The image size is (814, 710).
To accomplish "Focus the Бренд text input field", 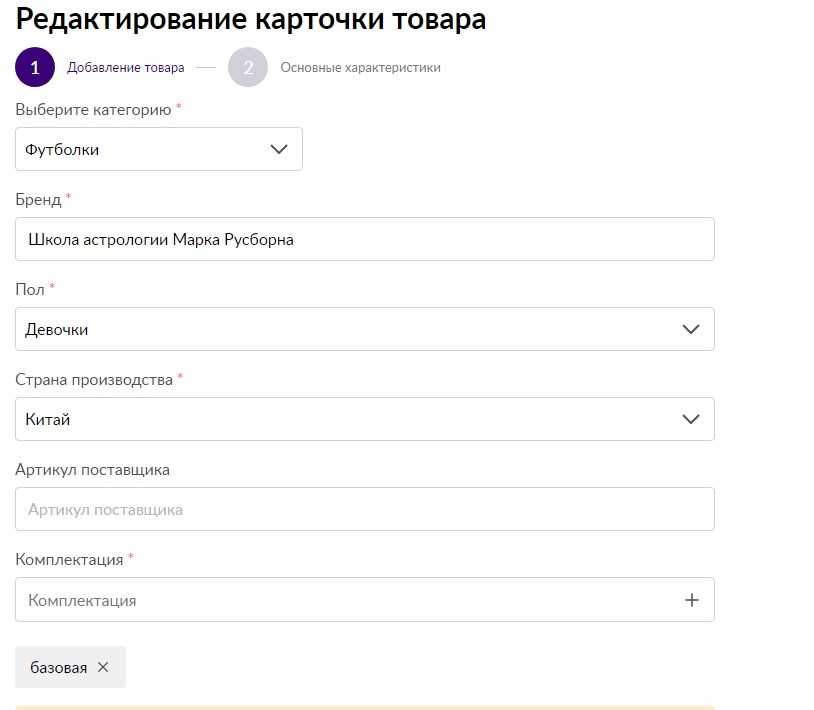I will pyautogui.click(x=364, y=239).
